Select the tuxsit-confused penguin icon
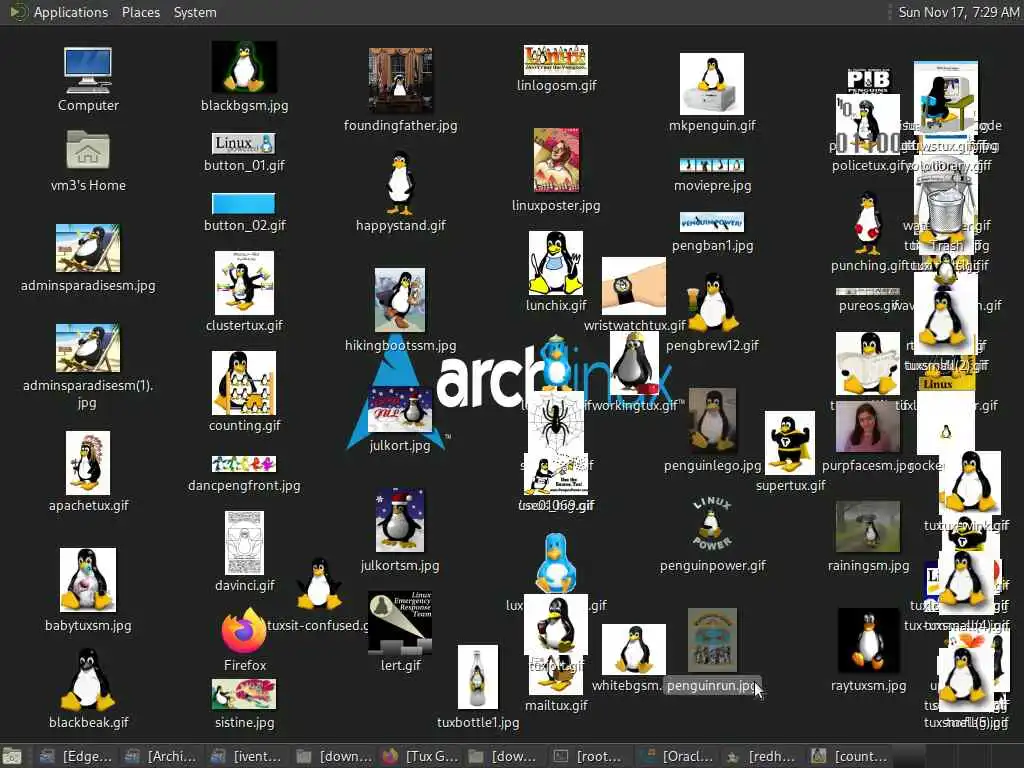1024x768 pixels. pyautogui.click(x=319, y=583)
